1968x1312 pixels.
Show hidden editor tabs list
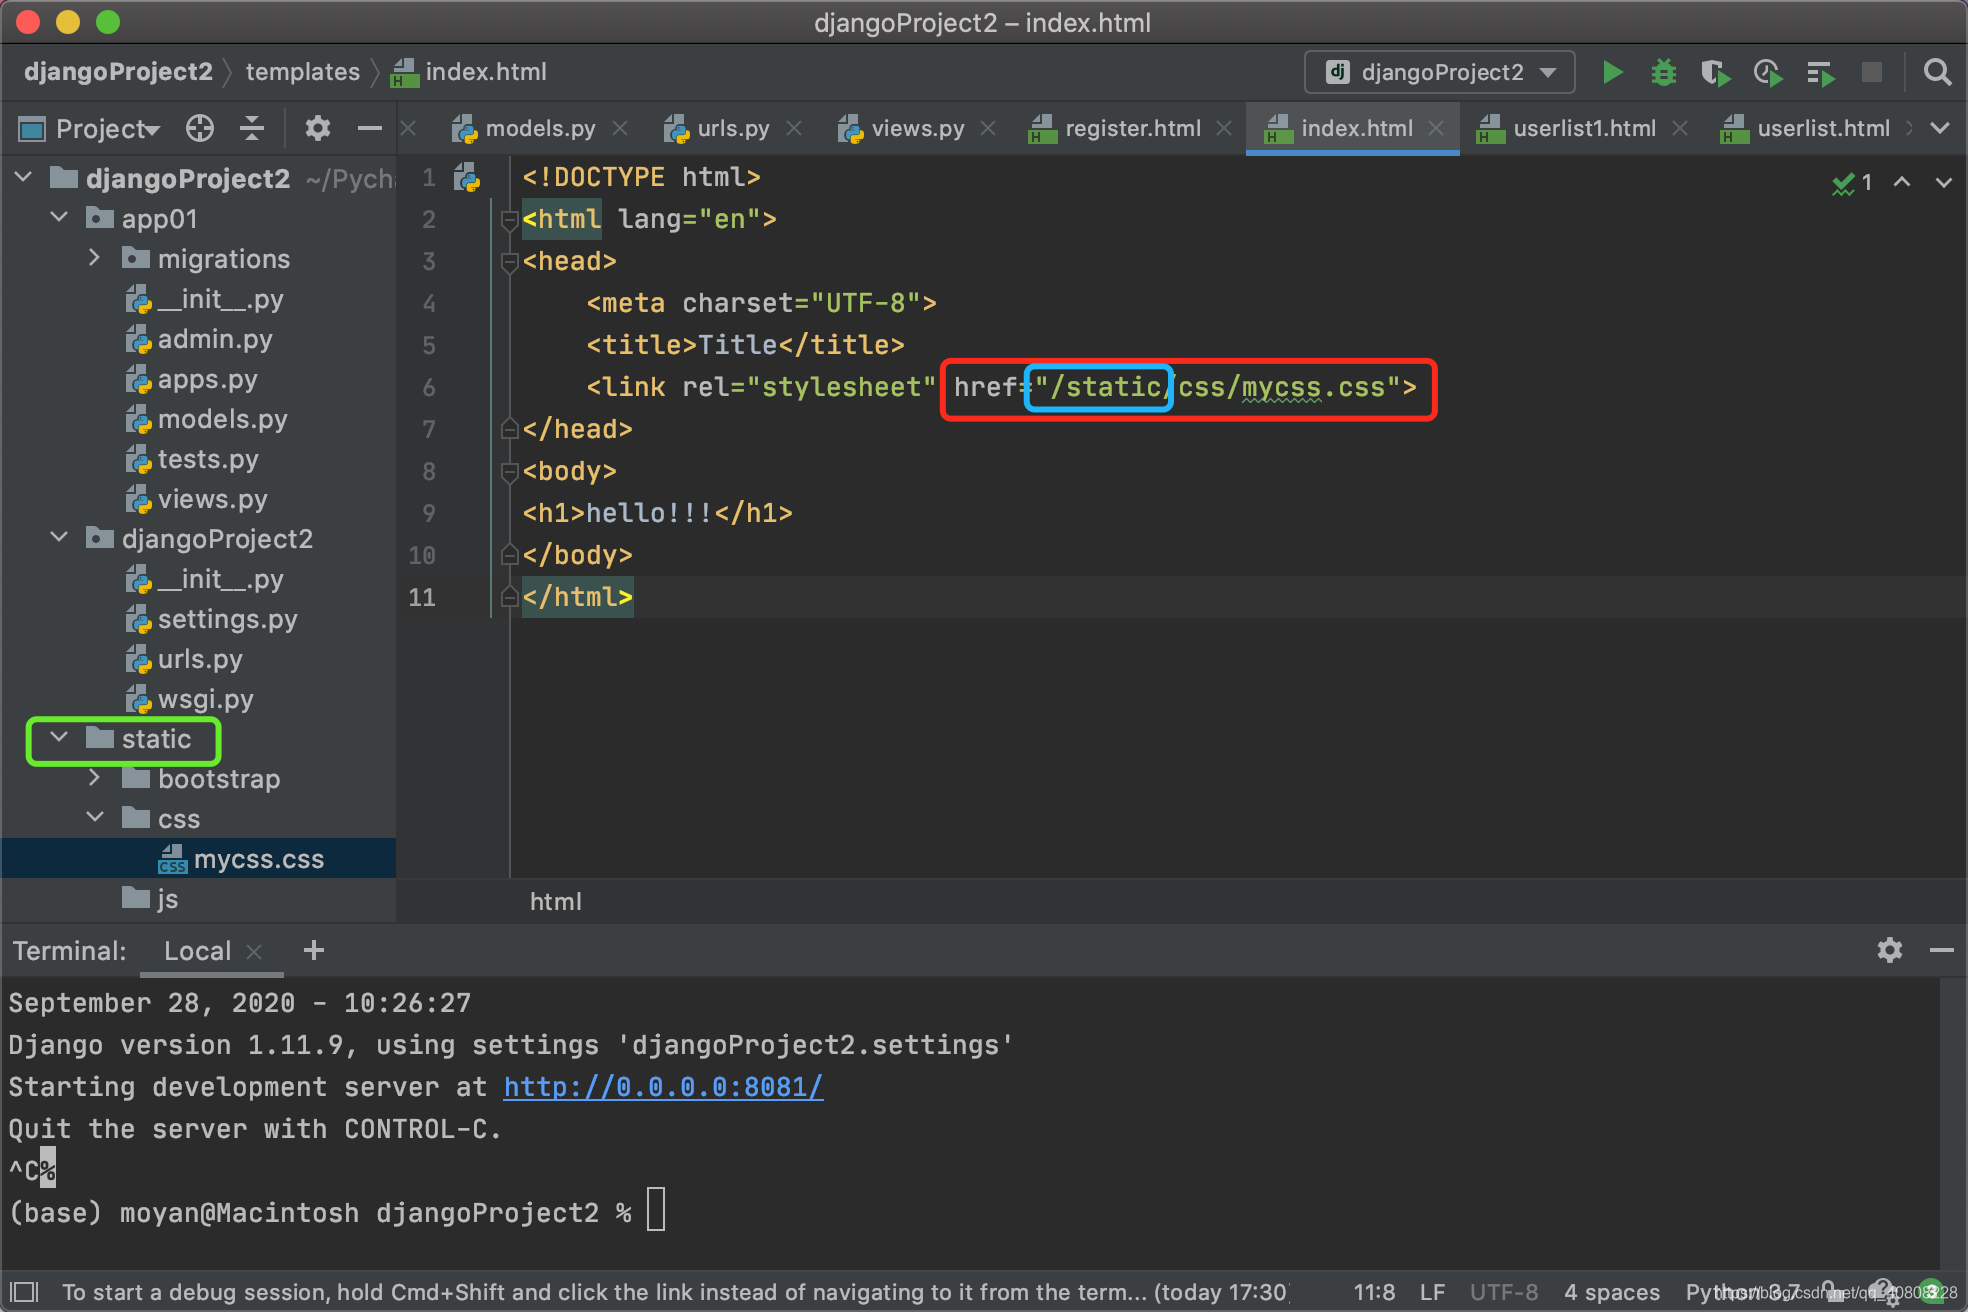1940,128
